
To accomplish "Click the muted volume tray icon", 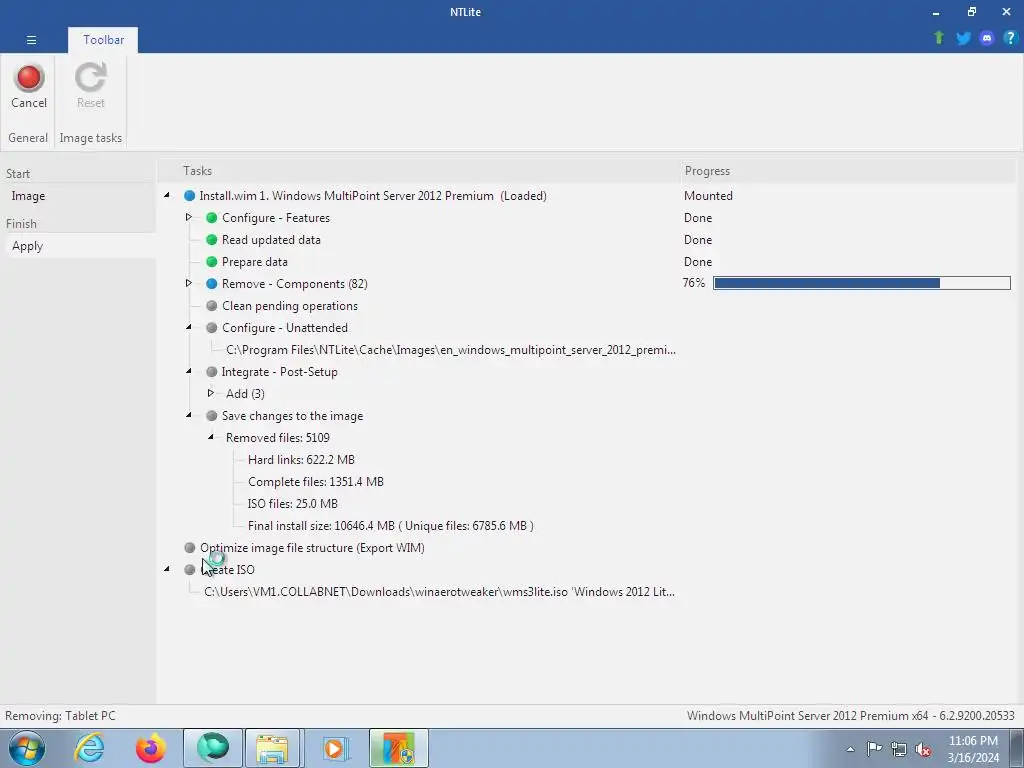I will [923, 749].
